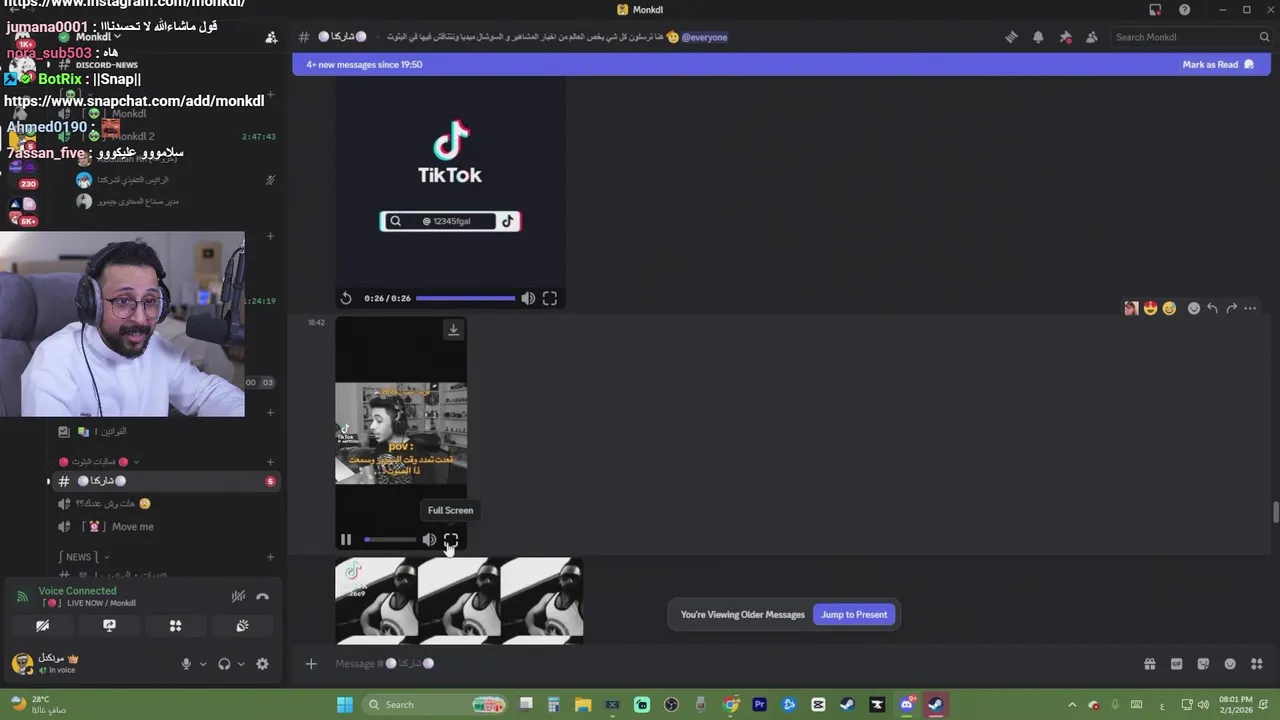
Task: Expand input device options arrow
Action: click(x=203, y=664)
